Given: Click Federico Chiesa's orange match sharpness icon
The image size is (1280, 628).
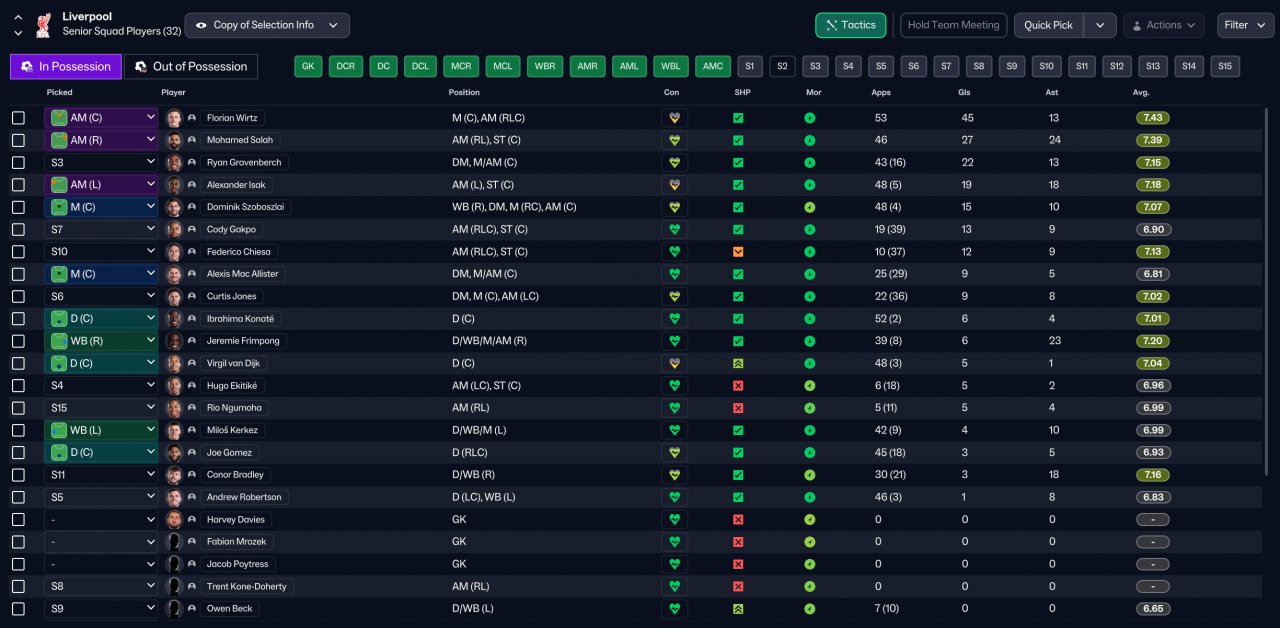Looking at the screenshot, I should (x=738, y=252).
